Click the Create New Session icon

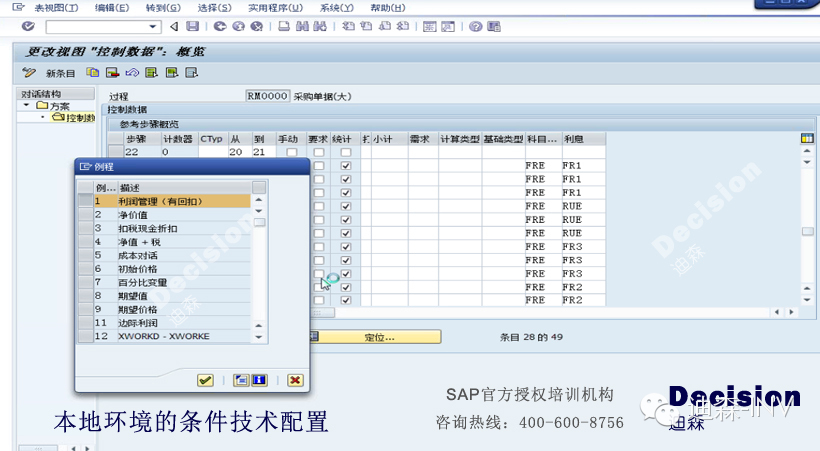430,26
